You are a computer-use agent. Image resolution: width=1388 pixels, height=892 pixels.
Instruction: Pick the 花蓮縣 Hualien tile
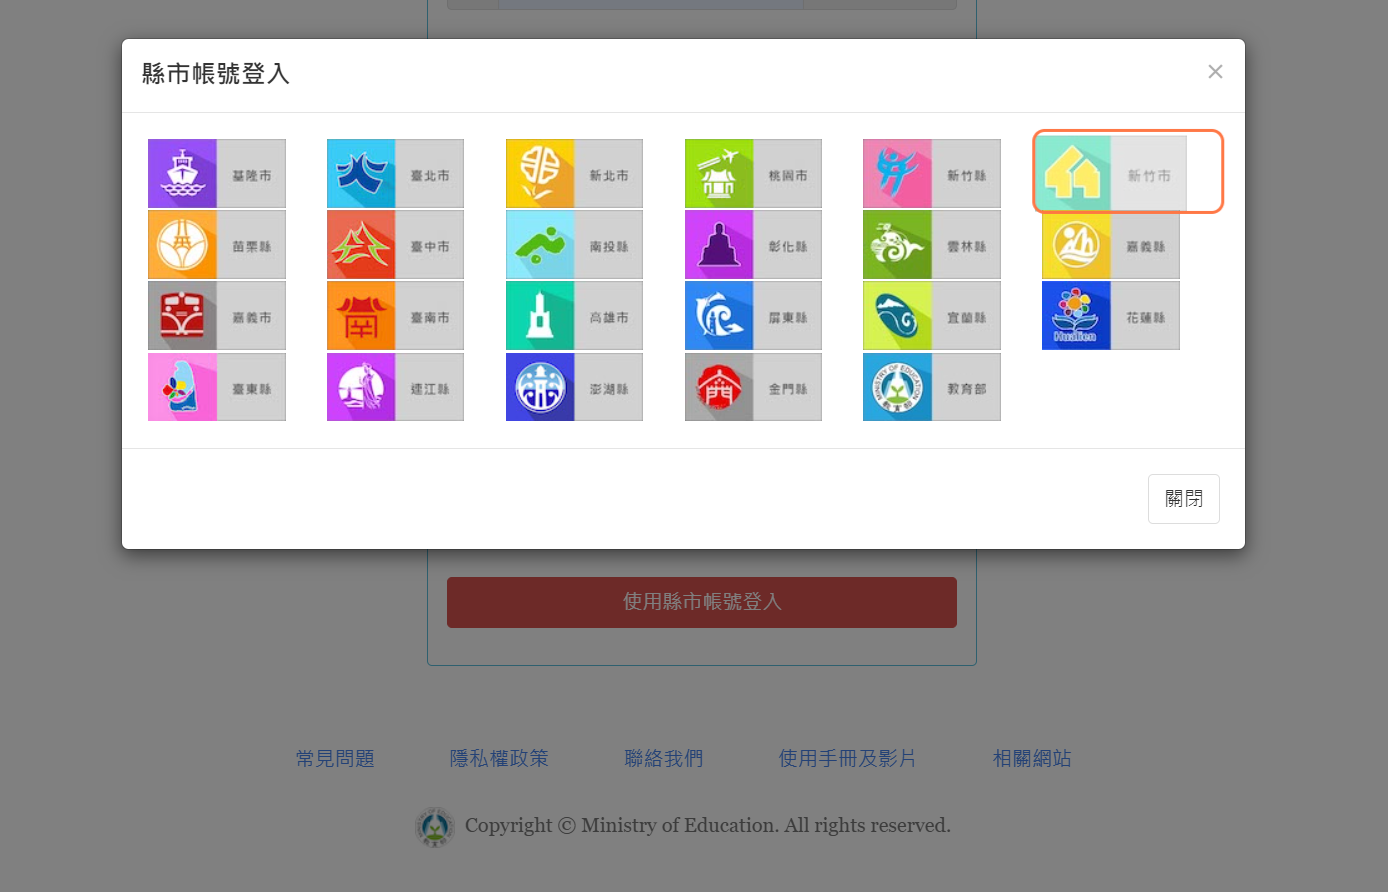point(1111,316)
